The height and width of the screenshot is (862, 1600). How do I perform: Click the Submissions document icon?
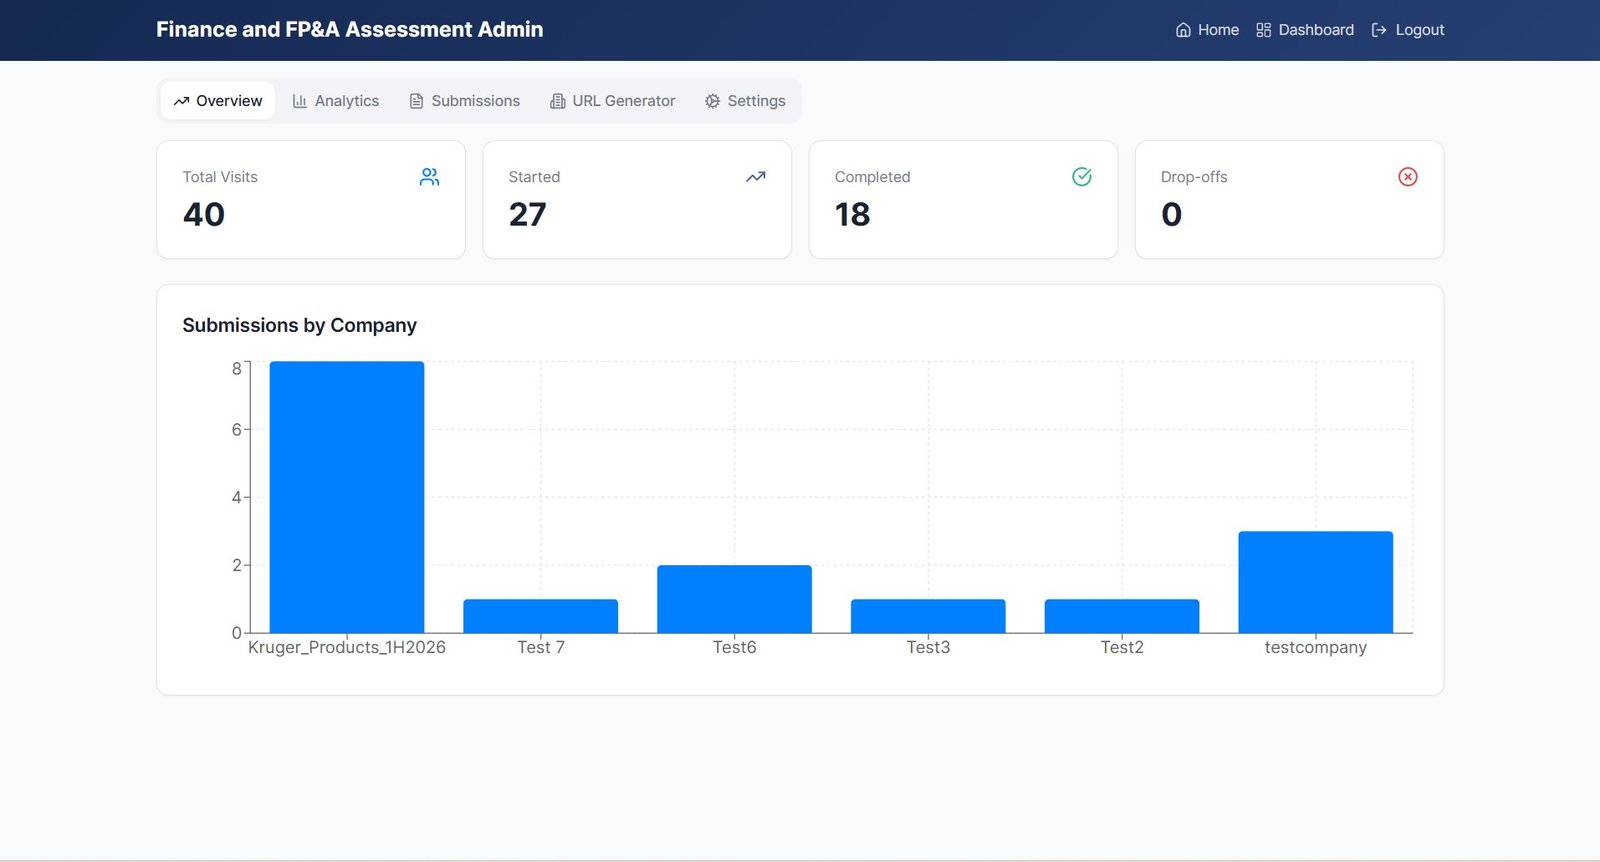pyautogui.click(x=416, y=101)
